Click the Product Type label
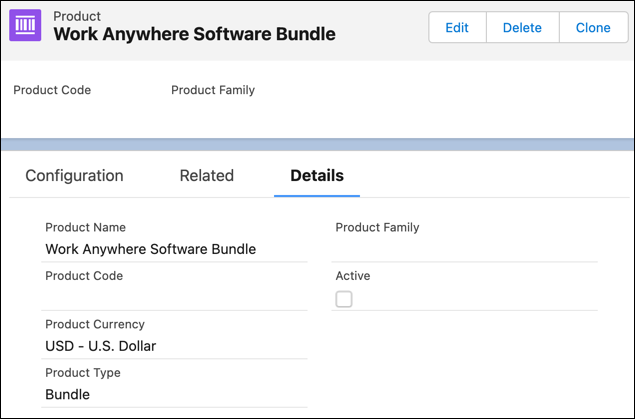635x419 pixels. point(83,372)
